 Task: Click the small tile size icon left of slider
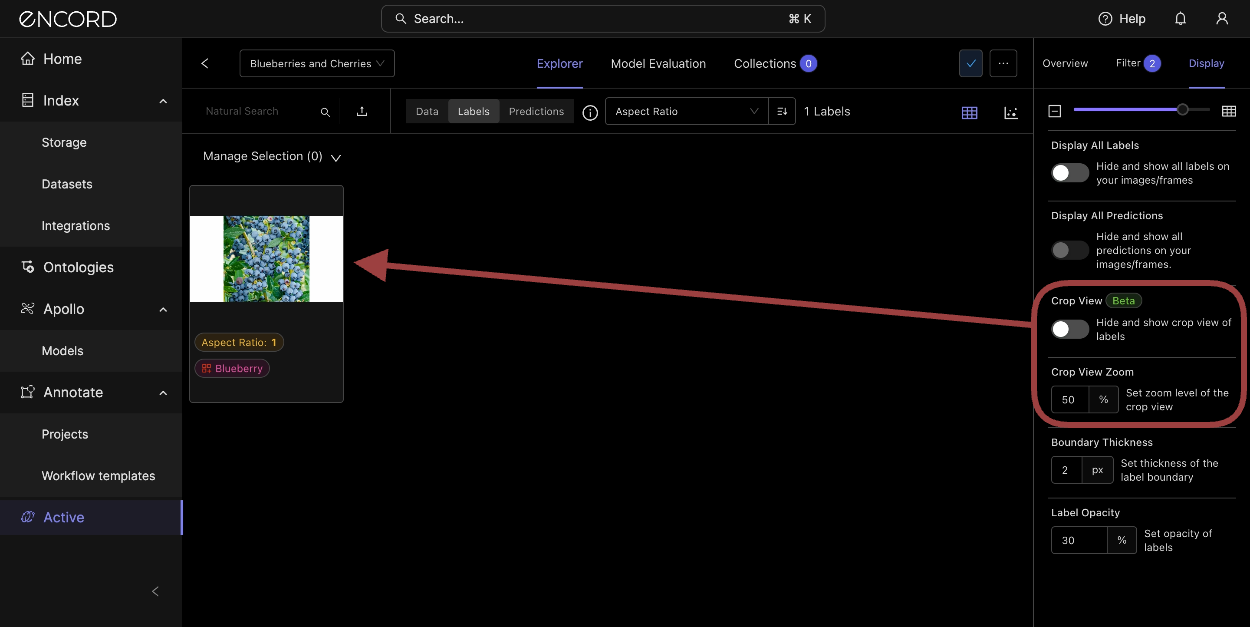coord(1055,111)
